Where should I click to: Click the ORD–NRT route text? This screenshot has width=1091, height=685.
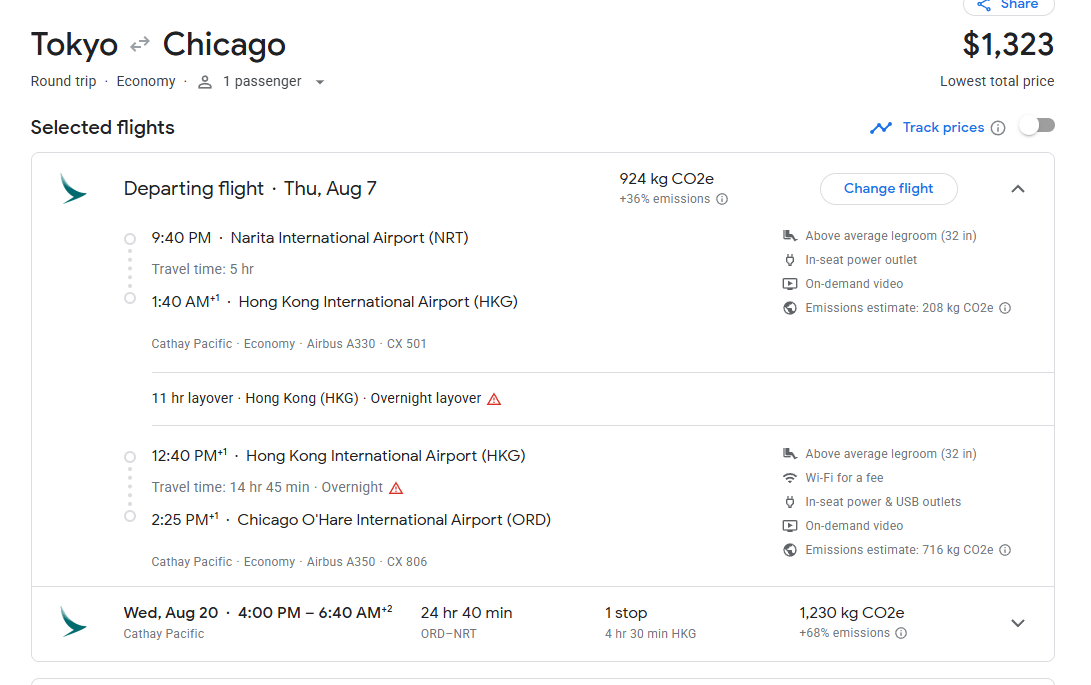[448, 633]
